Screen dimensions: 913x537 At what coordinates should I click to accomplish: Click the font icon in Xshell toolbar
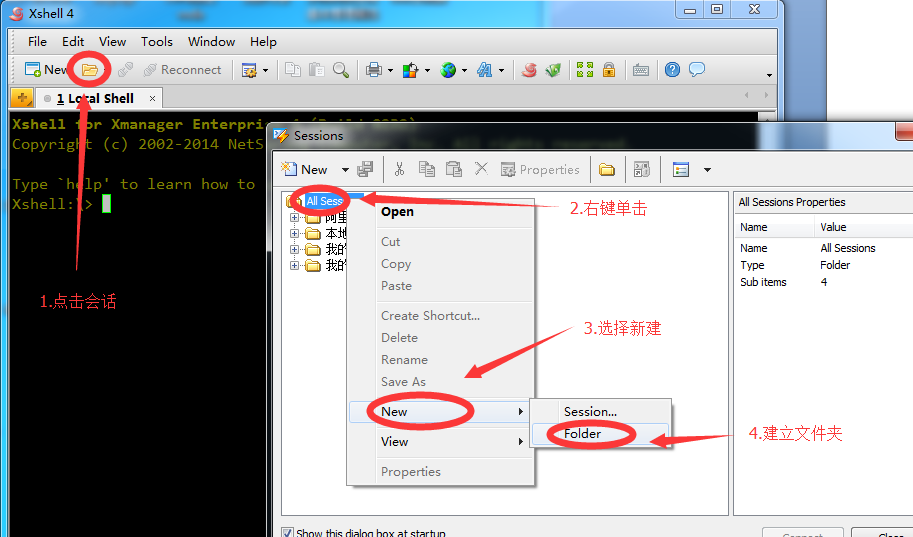(484, 70)
